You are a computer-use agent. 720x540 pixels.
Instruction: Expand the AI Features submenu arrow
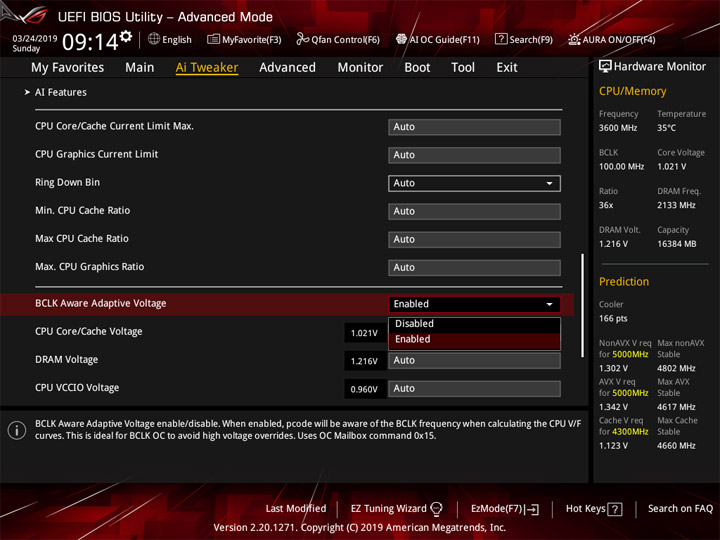[27, 92]
